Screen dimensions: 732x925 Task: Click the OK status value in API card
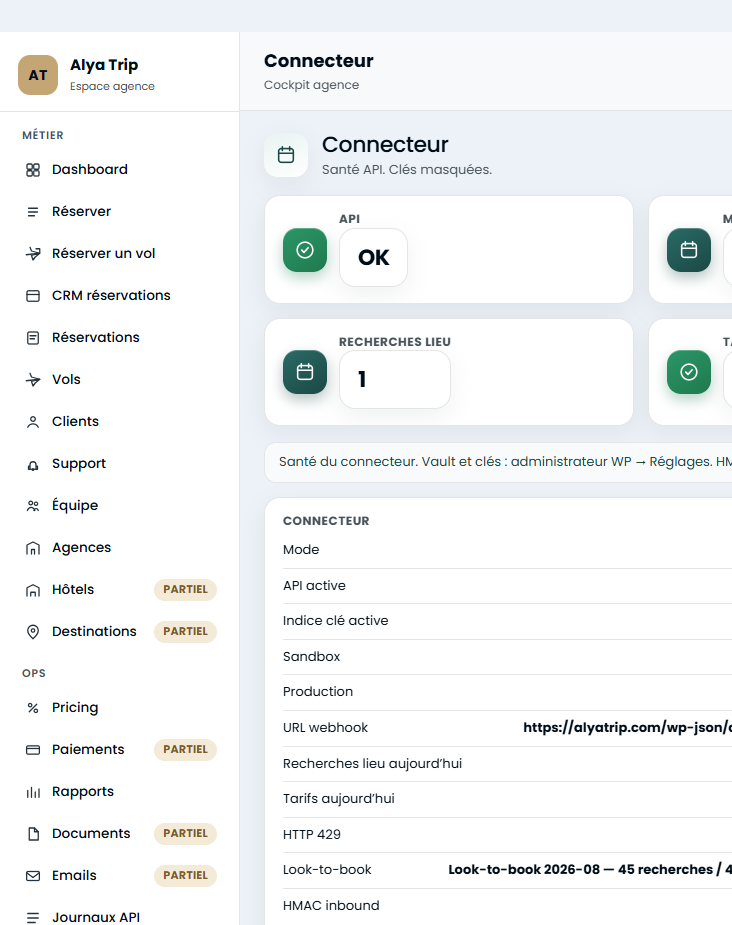(373, 258)
